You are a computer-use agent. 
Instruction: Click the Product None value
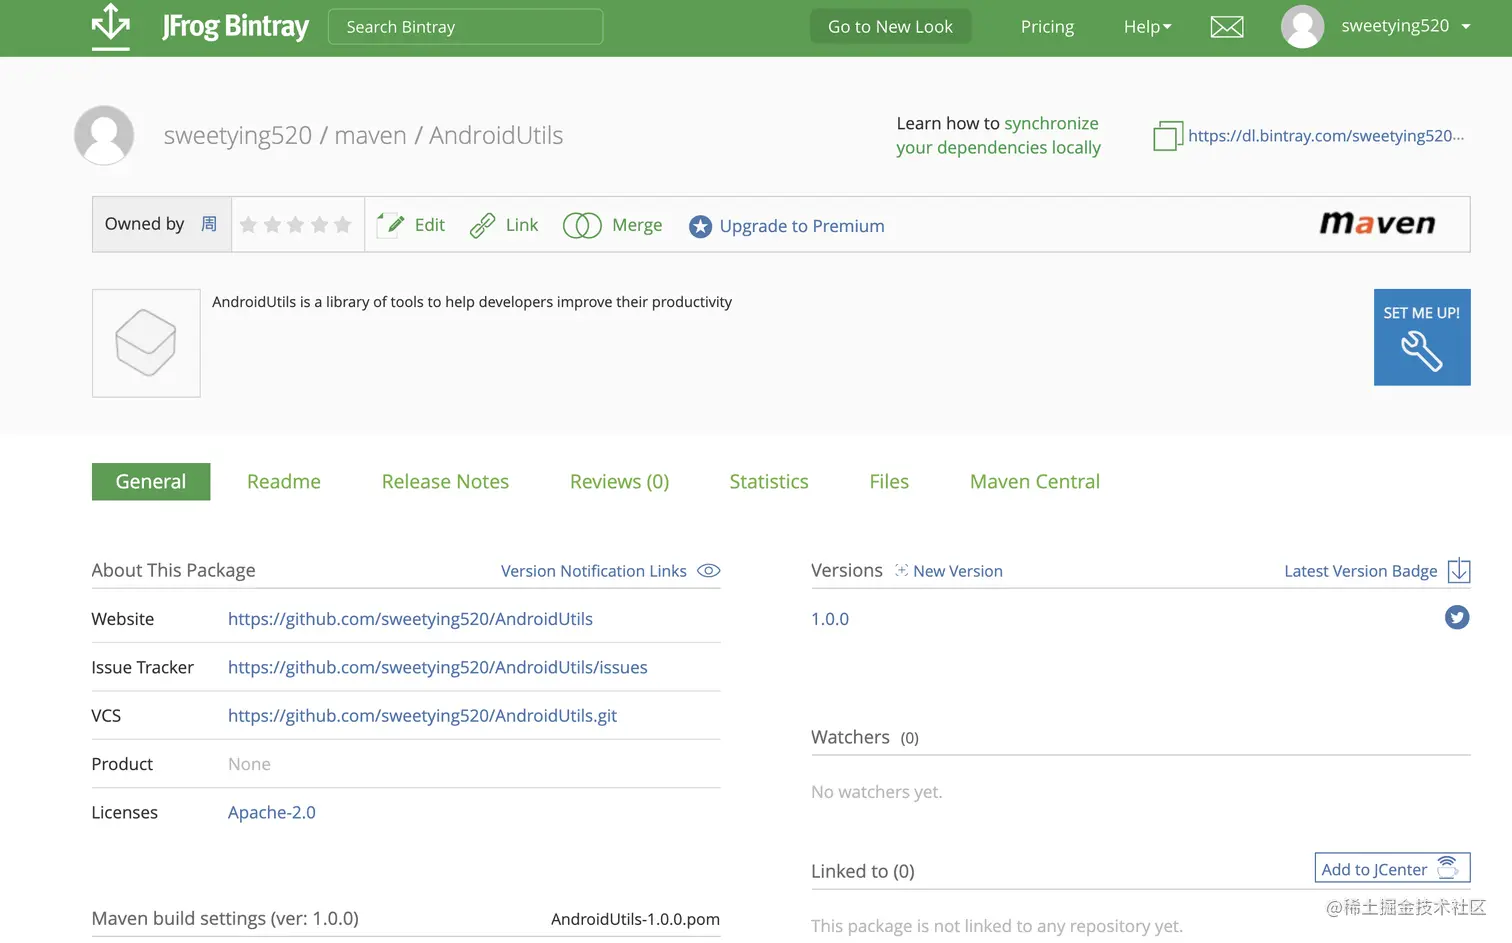[x=249, y=764]
